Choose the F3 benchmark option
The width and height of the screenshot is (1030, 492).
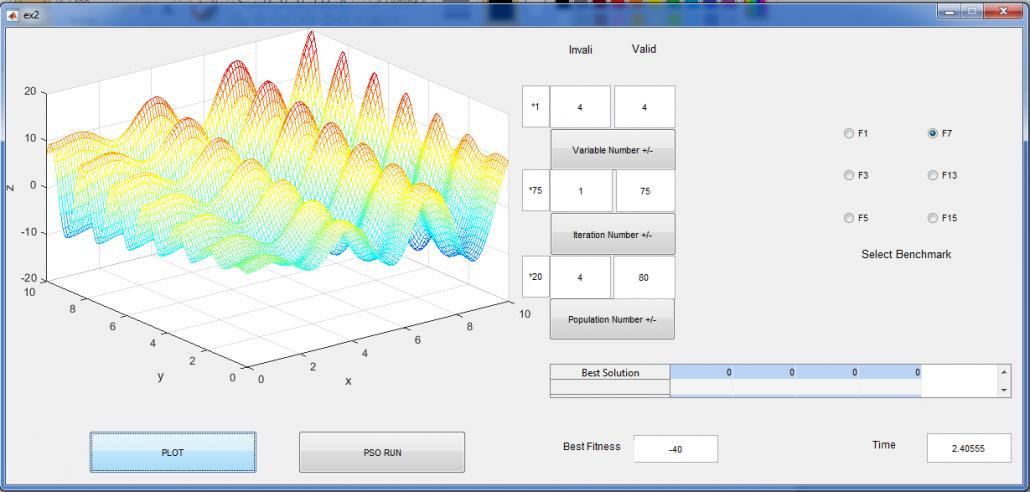pyautogui.click(x=849, y=175)
